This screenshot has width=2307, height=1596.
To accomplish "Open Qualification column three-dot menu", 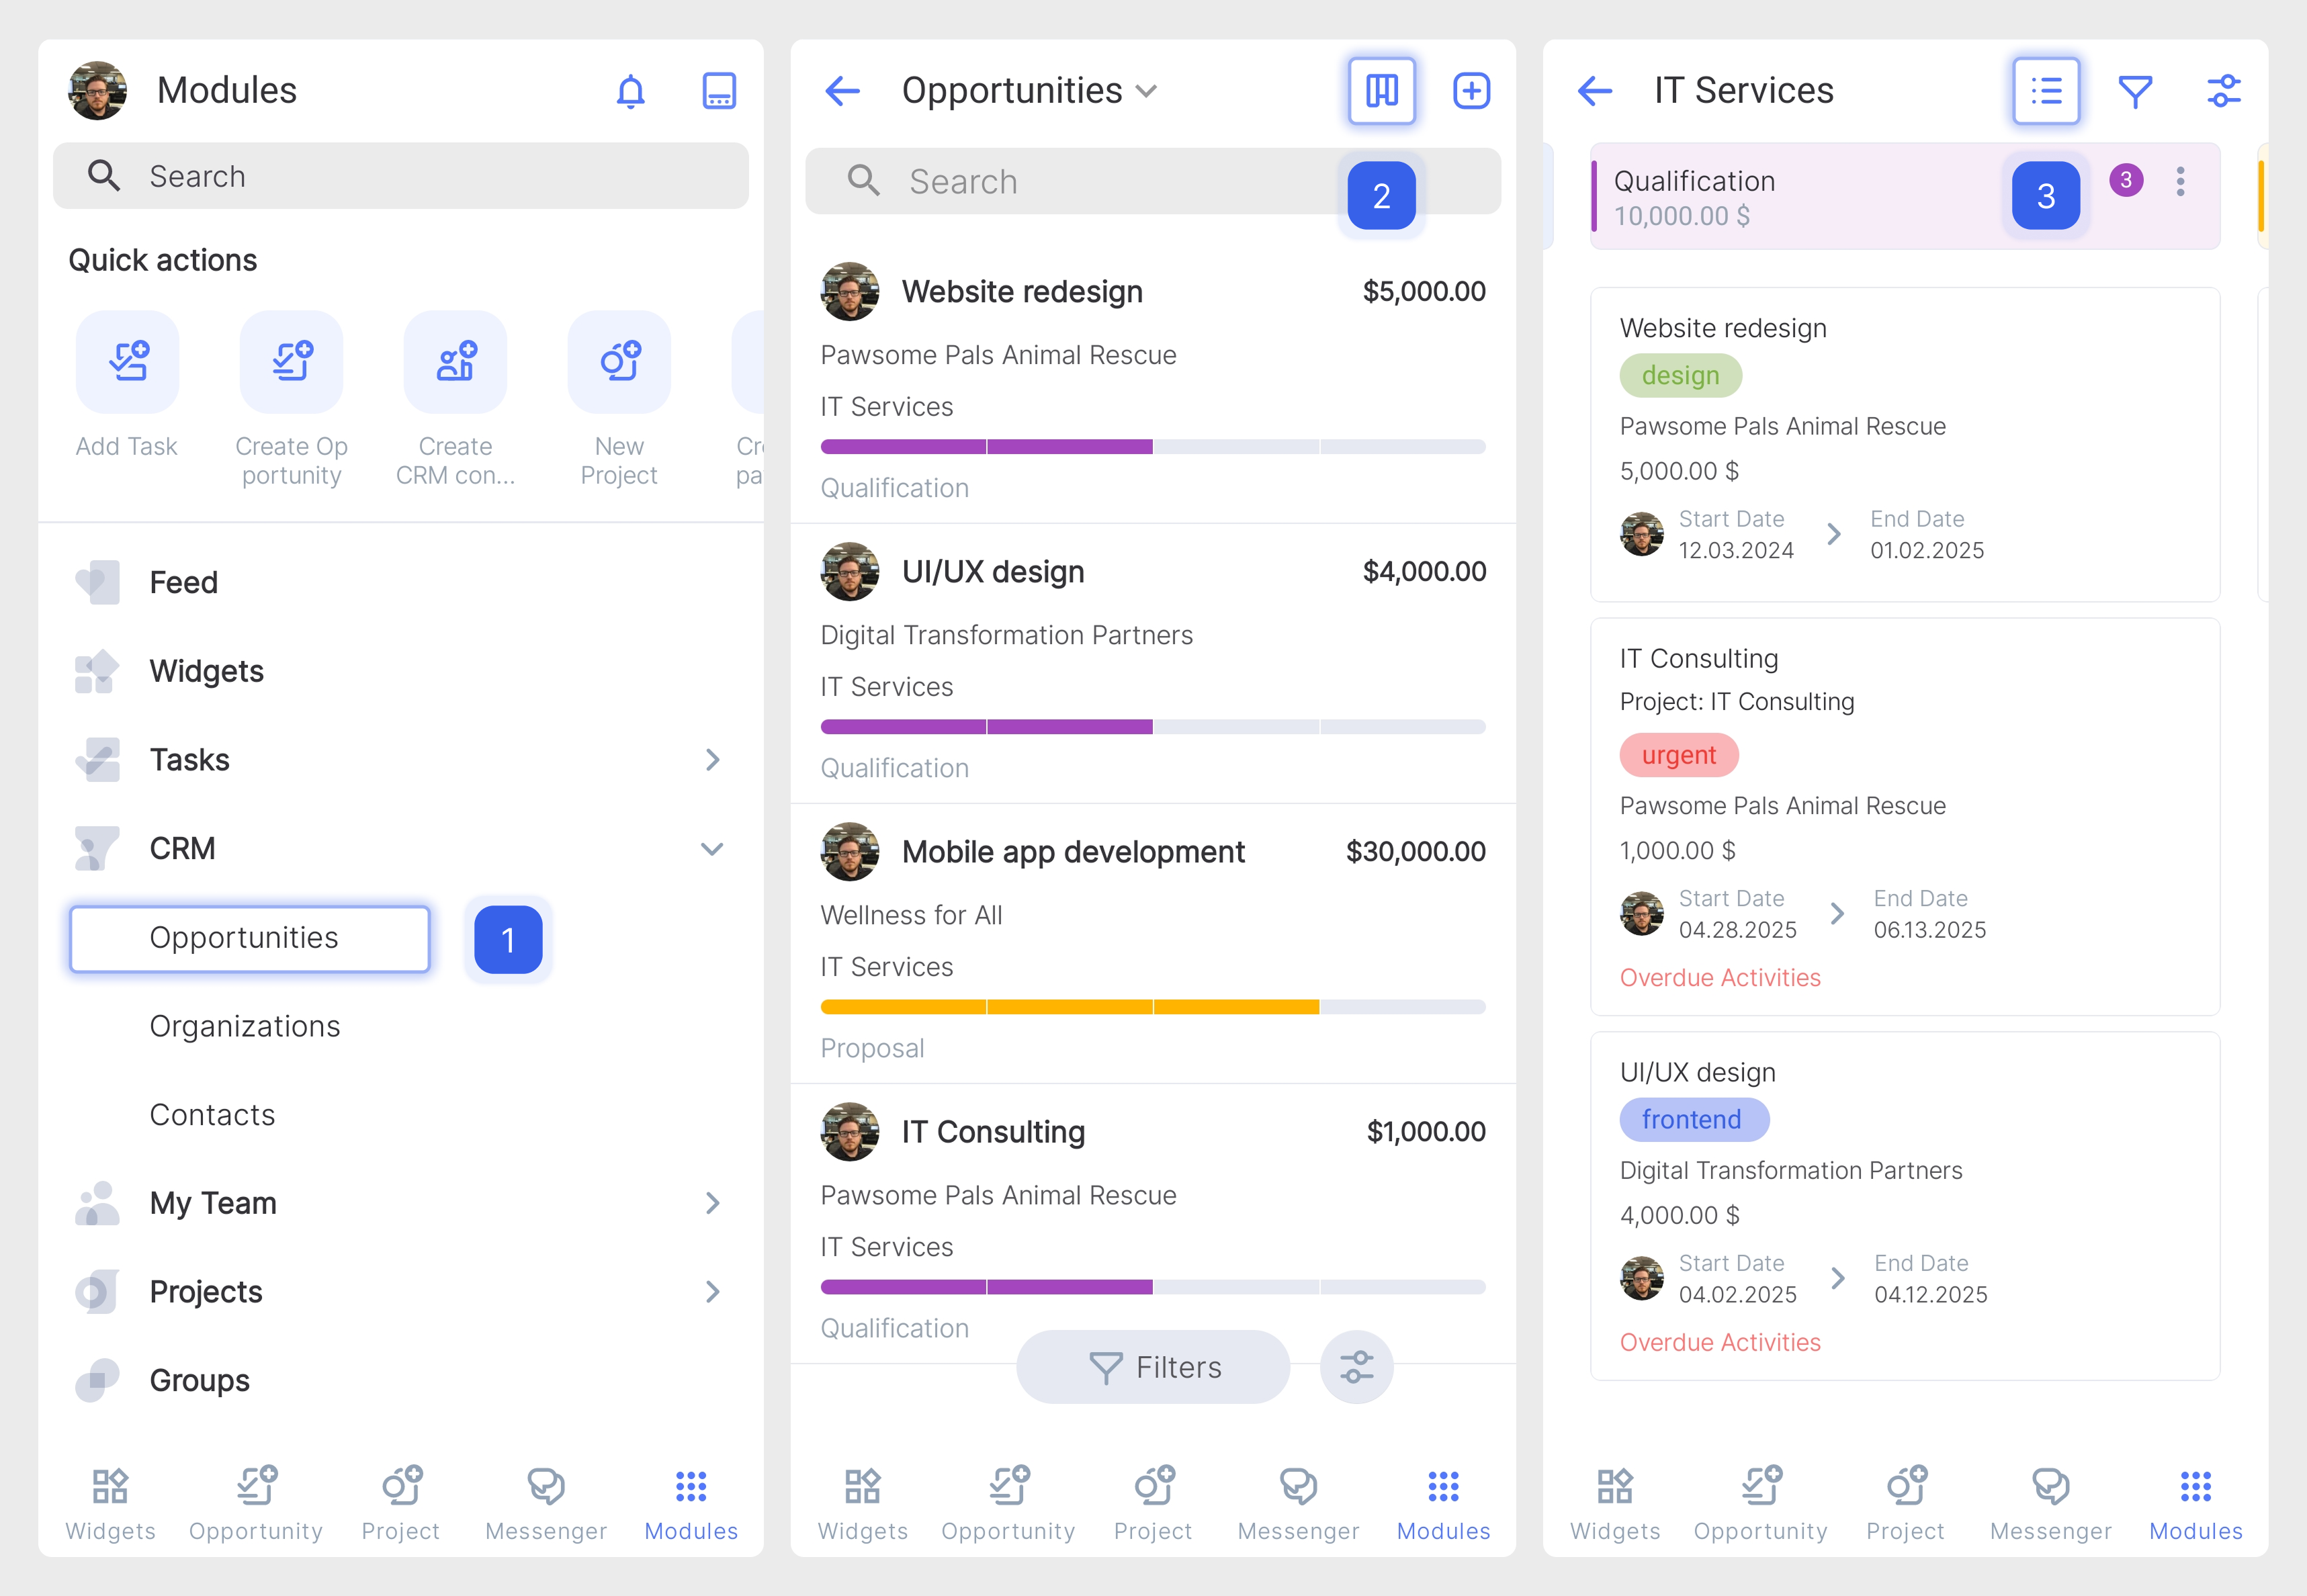I will tap(2180, 181).
